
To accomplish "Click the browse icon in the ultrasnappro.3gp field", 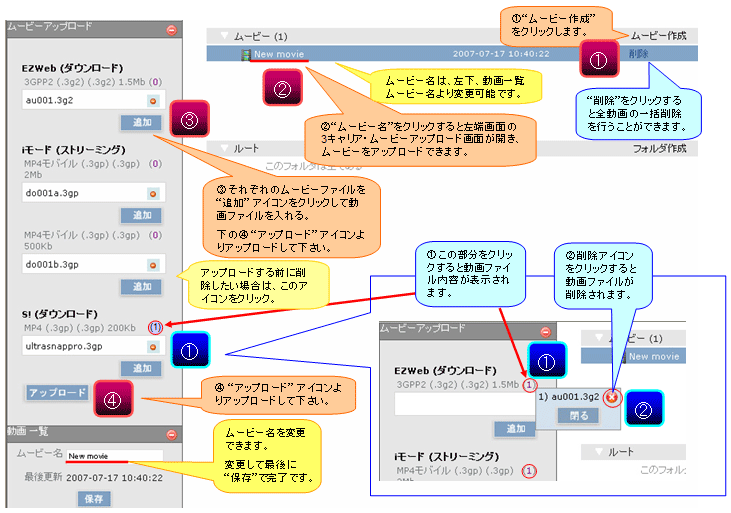I will coord(153,347).
